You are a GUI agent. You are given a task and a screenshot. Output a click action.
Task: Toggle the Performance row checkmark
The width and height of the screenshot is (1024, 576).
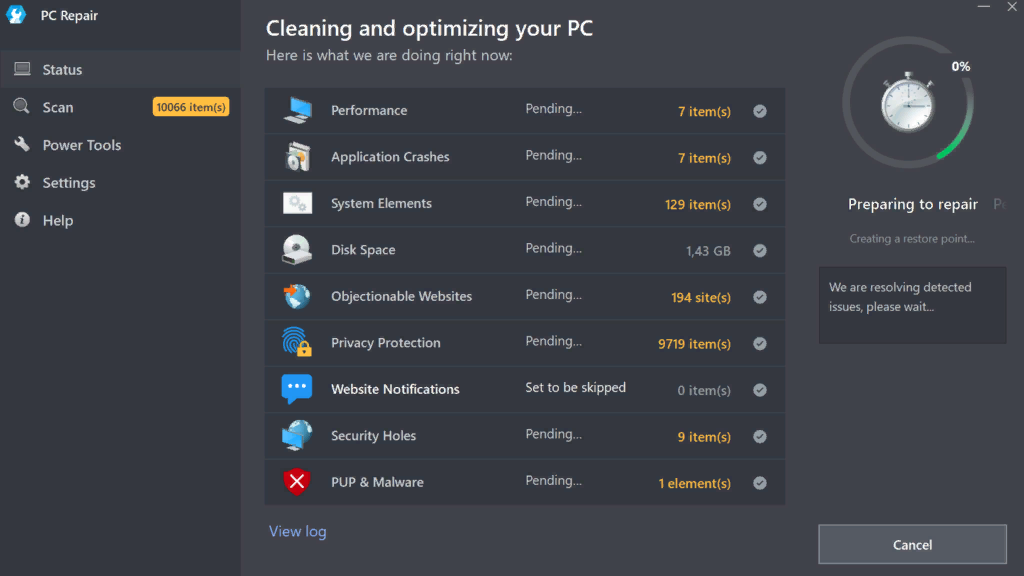point(760,111)
